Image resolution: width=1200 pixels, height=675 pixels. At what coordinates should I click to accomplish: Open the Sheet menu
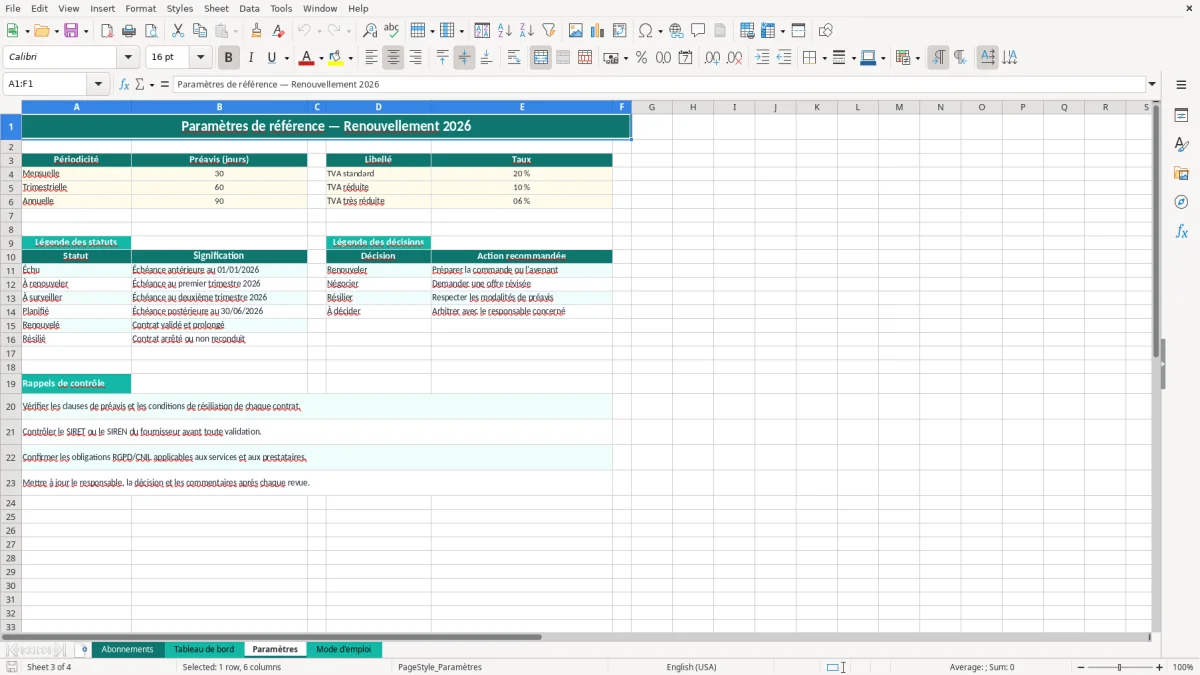tap(217, 8)
